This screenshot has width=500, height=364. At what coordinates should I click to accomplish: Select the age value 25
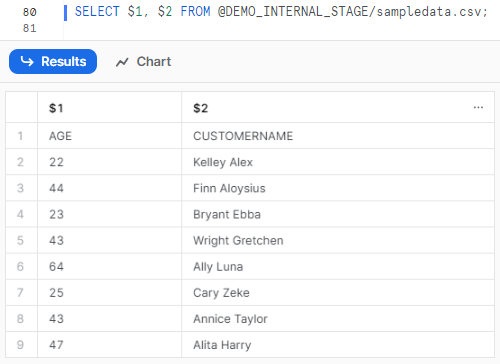(109, 293)
